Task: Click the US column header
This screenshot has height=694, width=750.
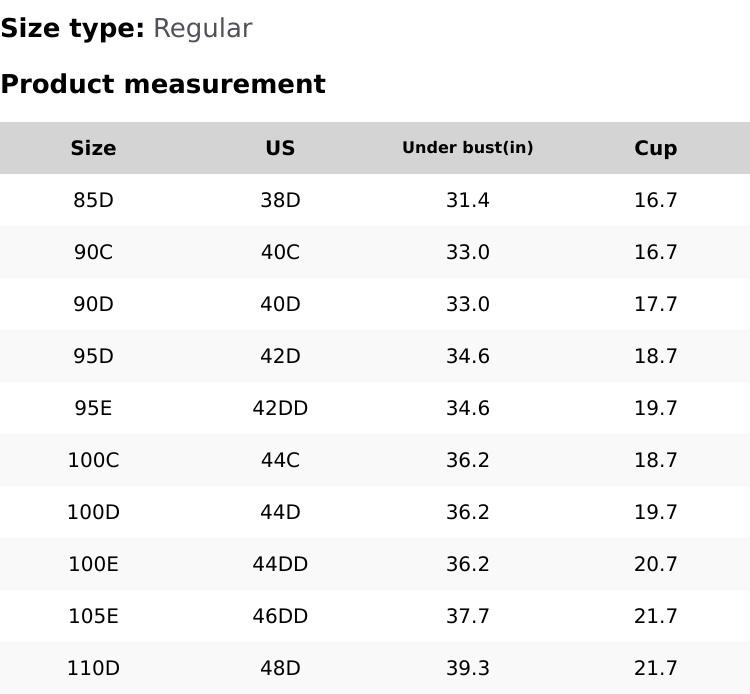Action: click(x=280, y=148)
